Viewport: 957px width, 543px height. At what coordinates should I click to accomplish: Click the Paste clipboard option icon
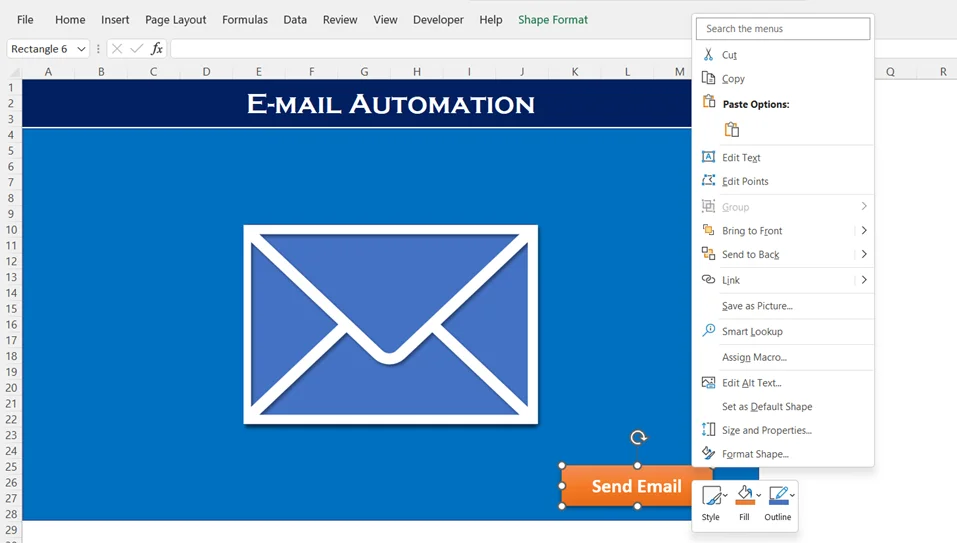[x=731, y=129]
